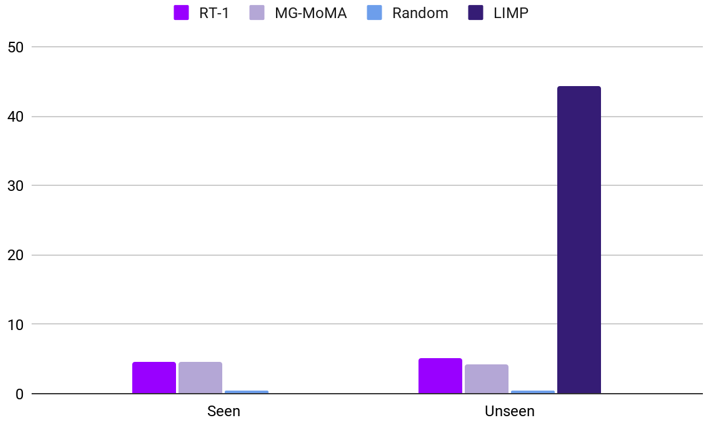Click the MG-MoMA bar in the Unseen group

[486, 379]
